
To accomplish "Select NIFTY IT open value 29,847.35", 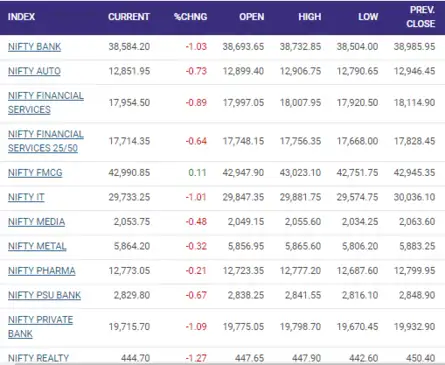I will click(243, 197).
